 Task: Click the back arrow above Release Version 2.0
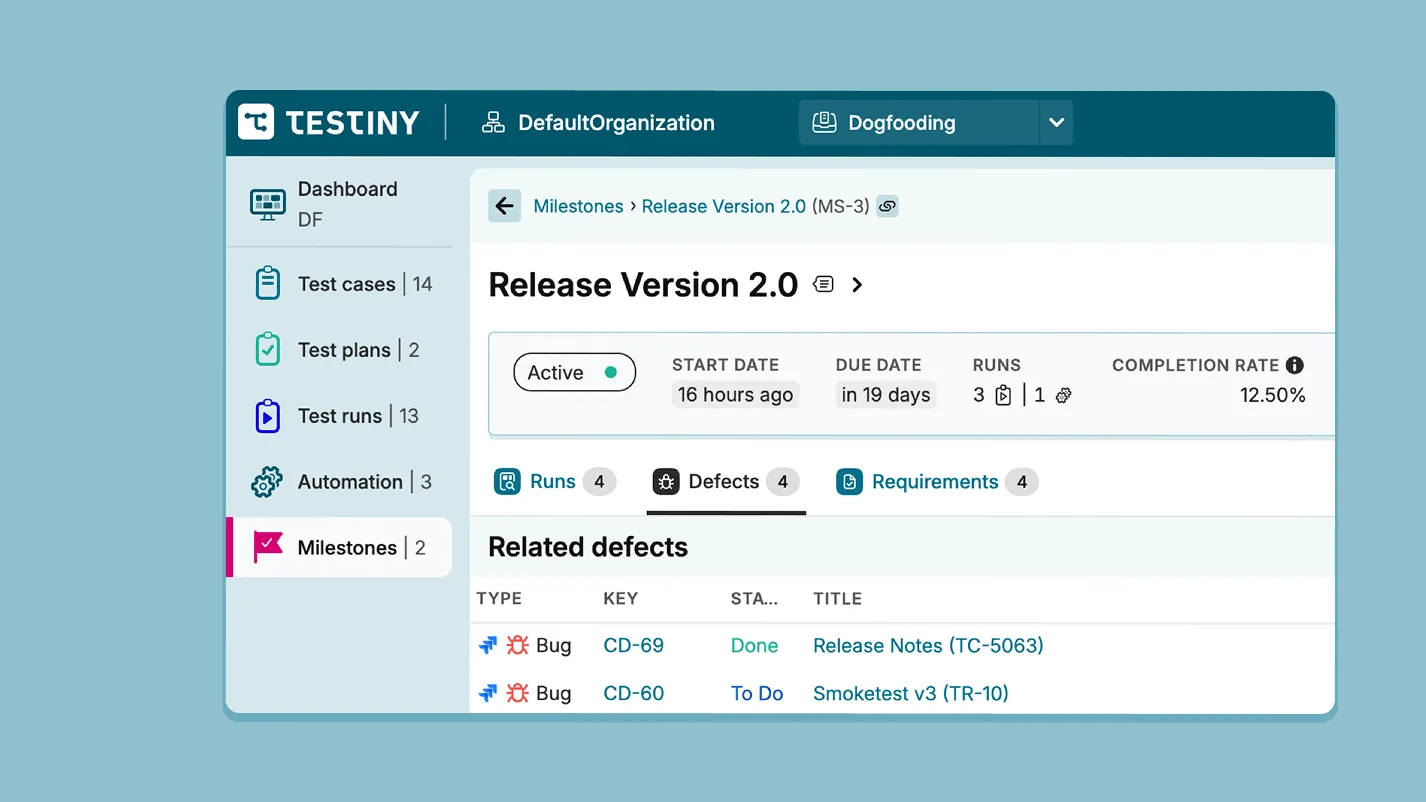tap(504, 206)
